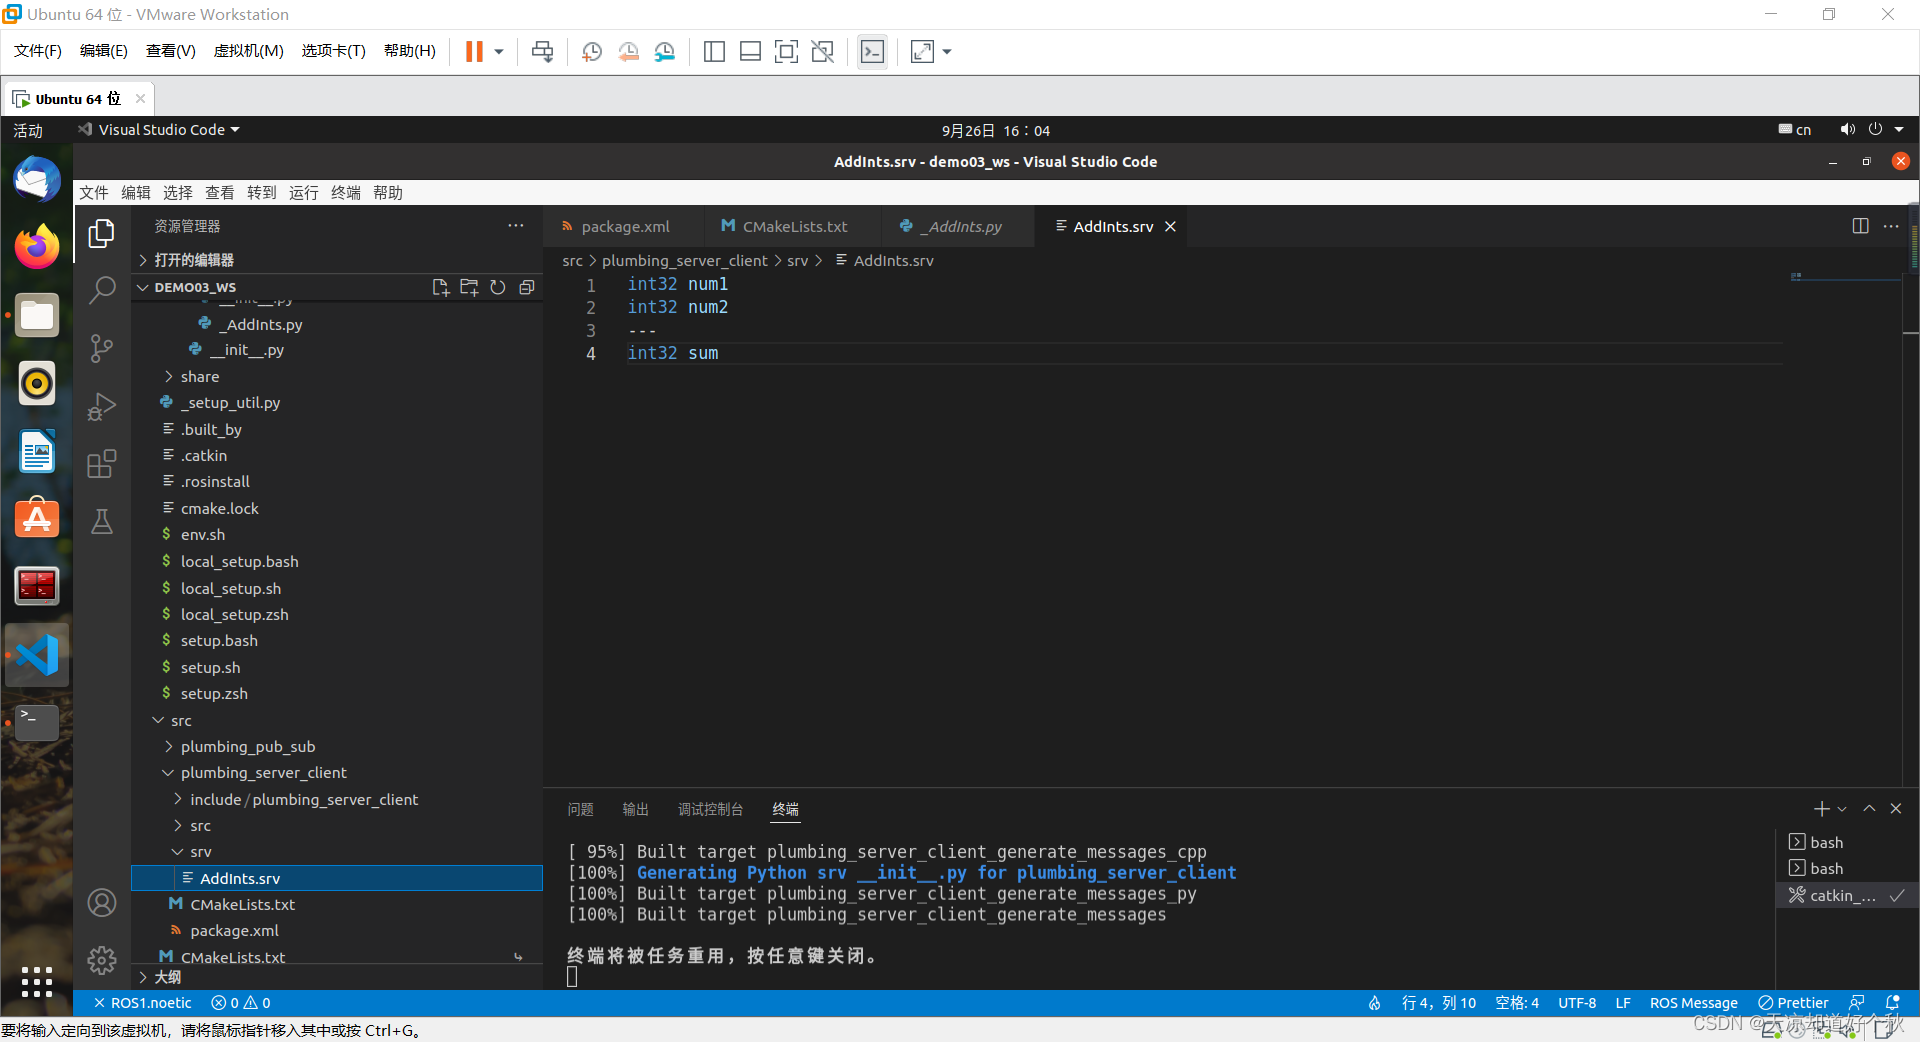Switch to the package.xml tab

tap(625, 227)
